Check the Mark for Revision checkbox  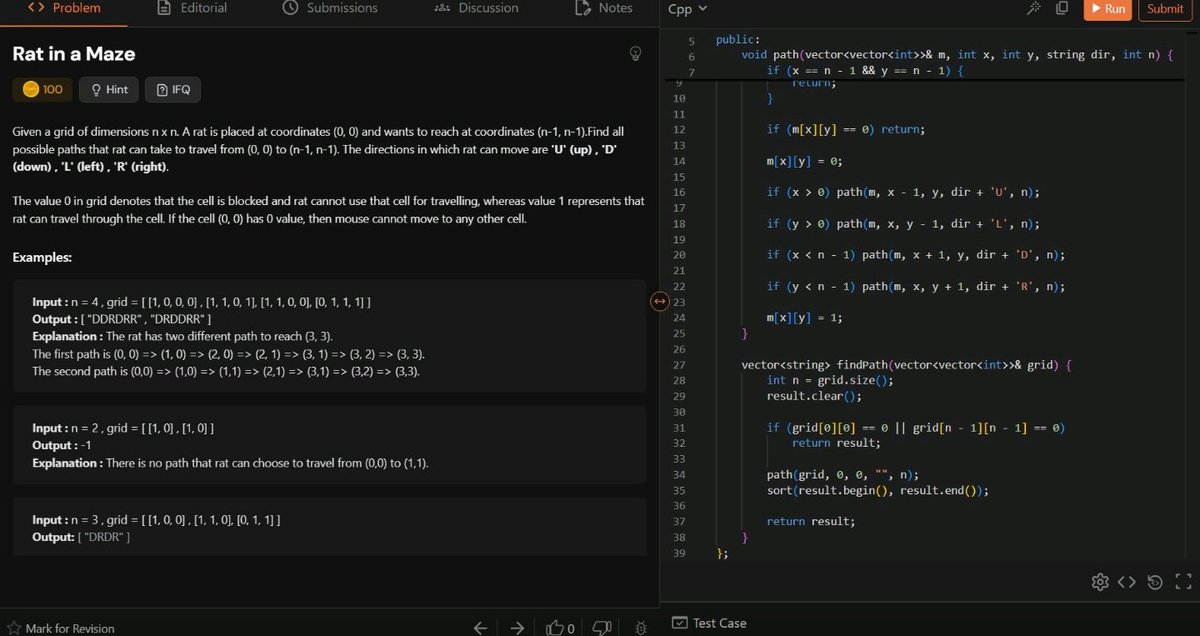pyautogui.click(x=14, y=630)
